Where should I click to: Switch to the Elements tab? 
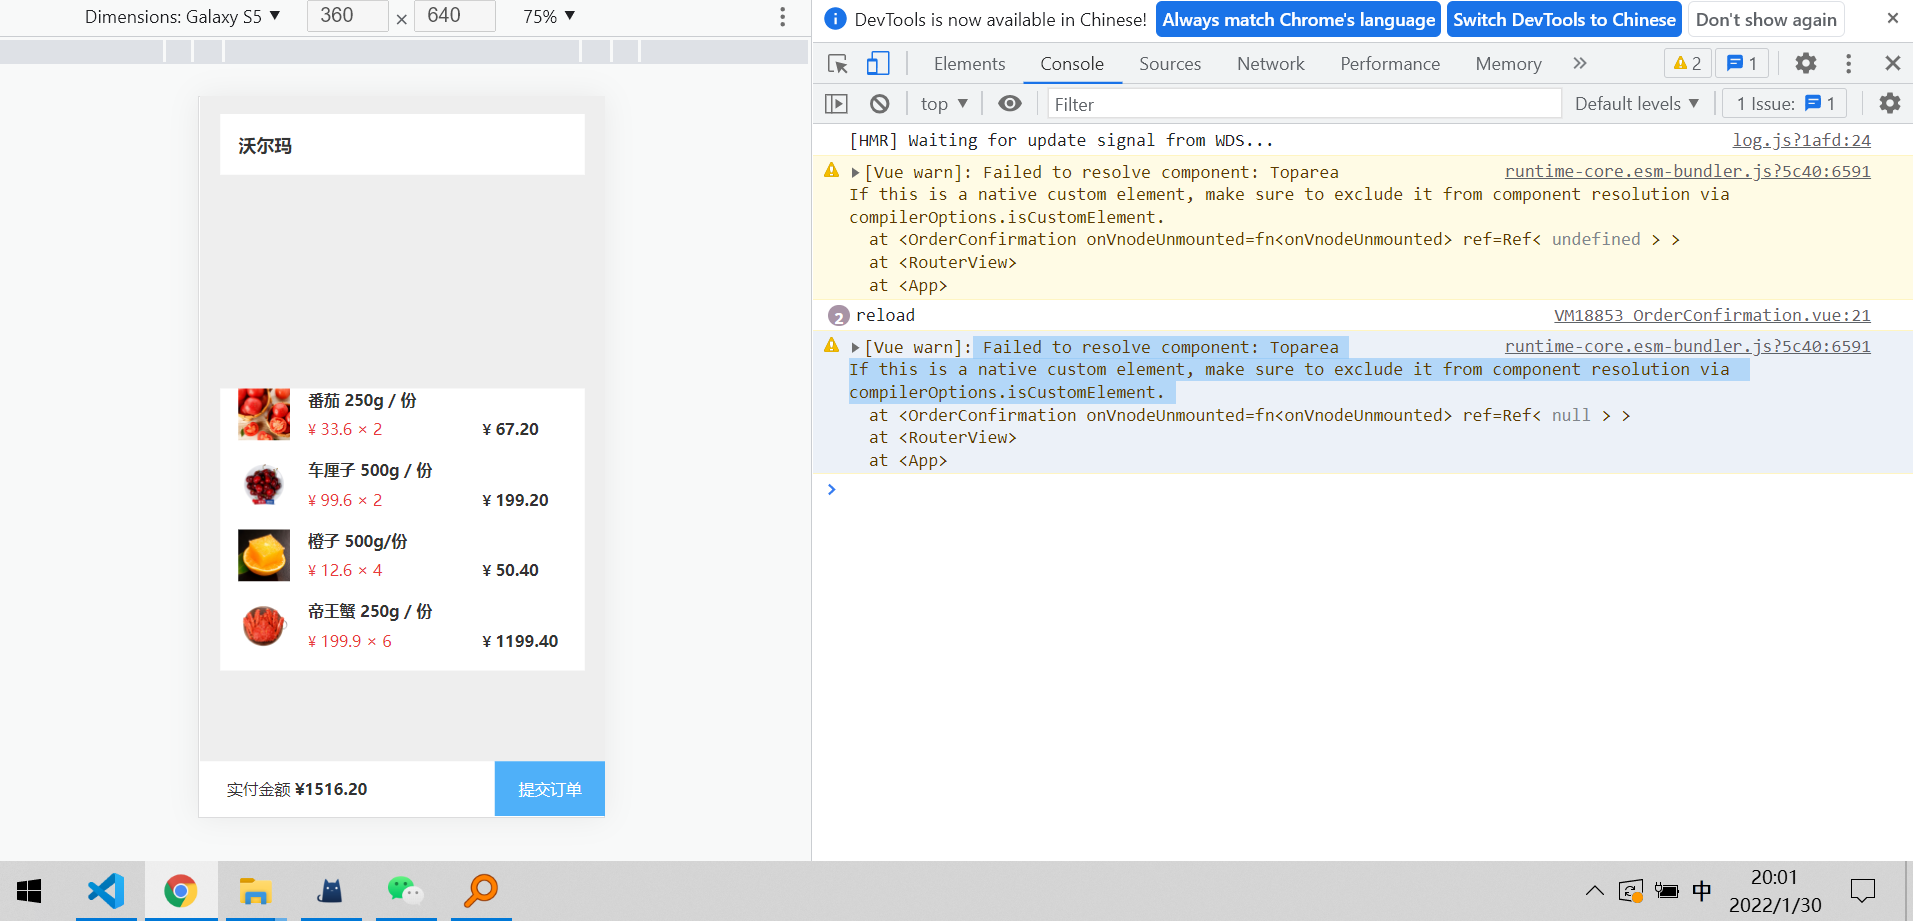click(968, 63)
